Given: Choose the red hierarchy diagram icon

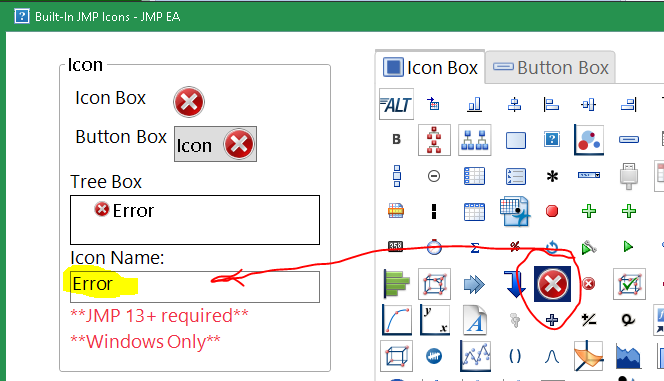Looking at the screenshot, I should (434, 140).
